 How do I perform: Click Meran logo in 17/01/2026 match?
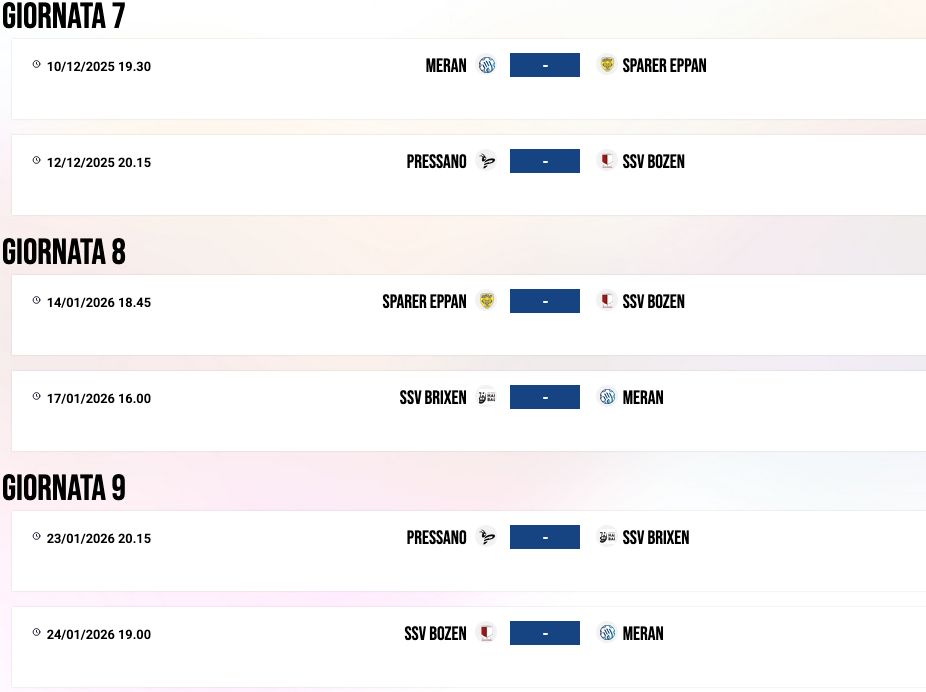(607, 397)
